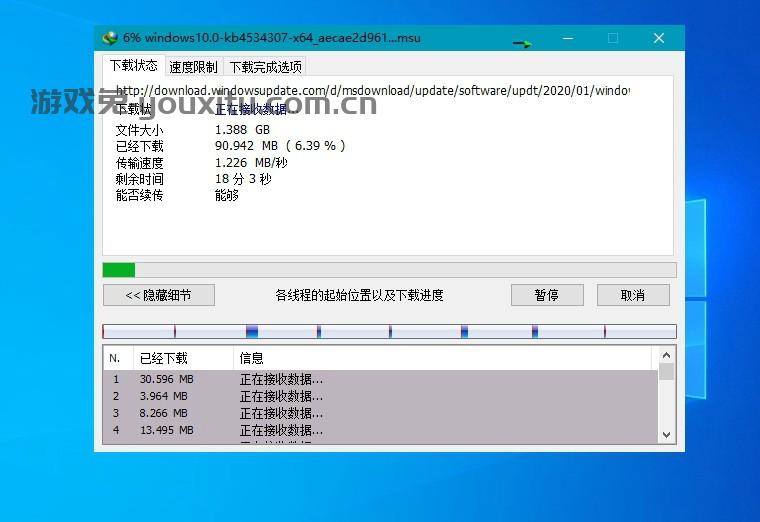Open the 速度限制 tab
The height and width of the screenshot is (522, 760).
pyautogui.click(x=193, y=67)
